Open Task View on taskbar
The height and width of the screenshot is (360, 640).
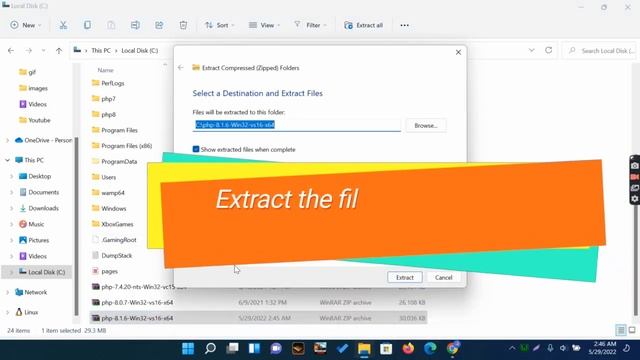click(x=232, y=349)
